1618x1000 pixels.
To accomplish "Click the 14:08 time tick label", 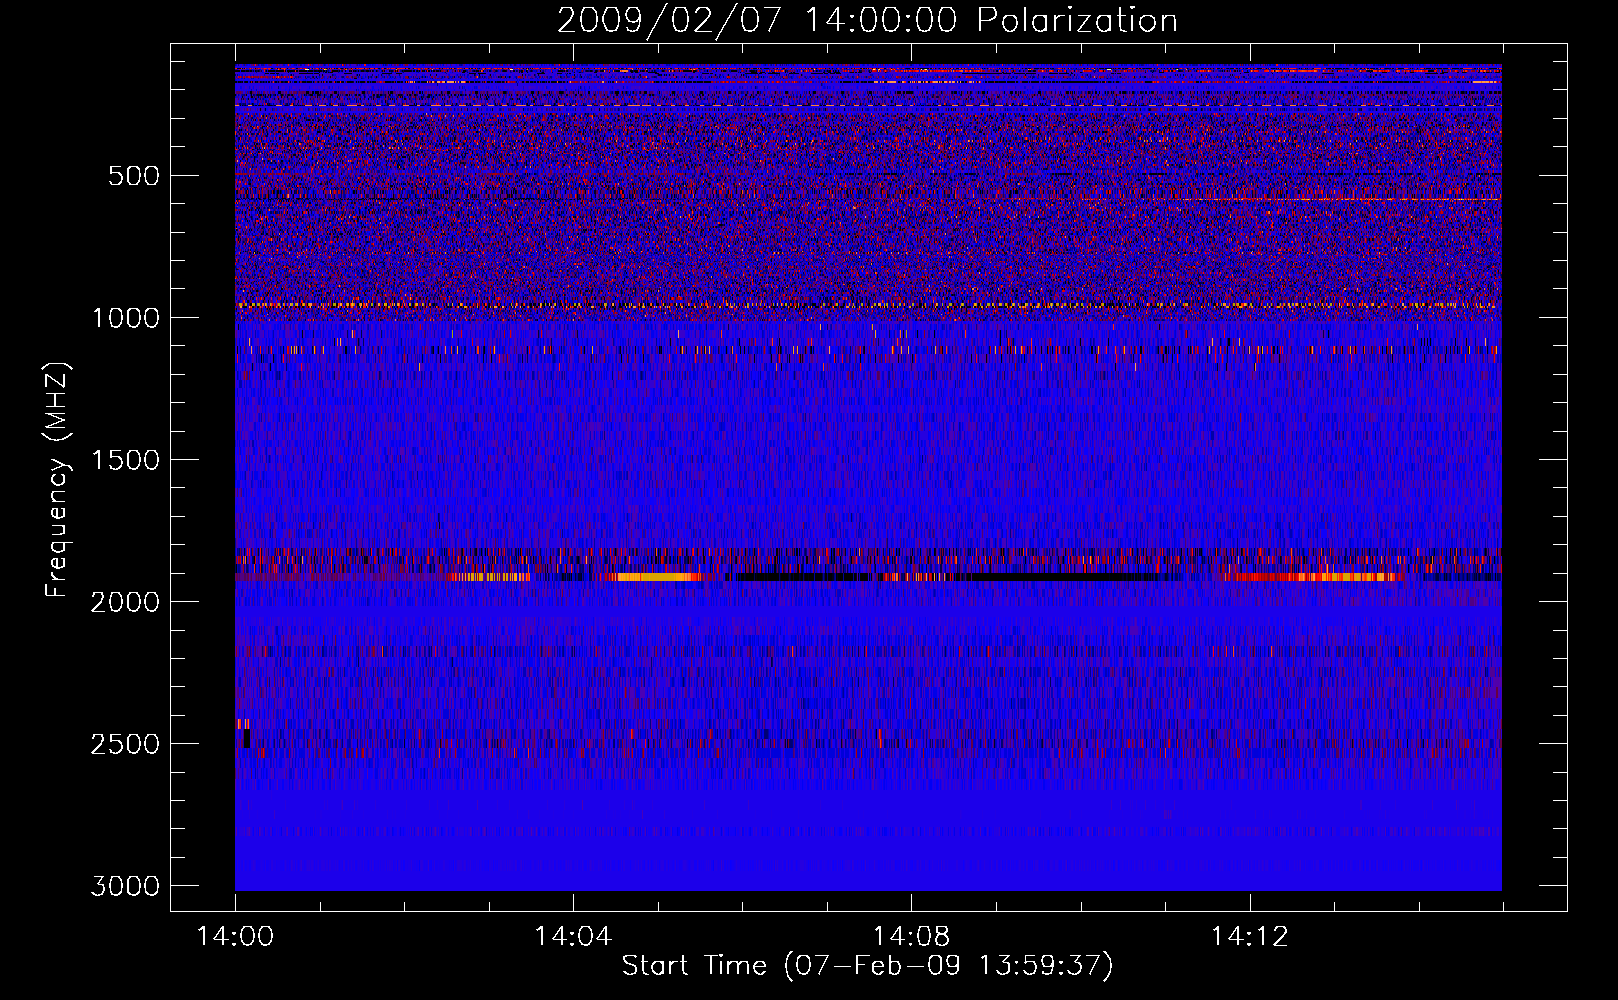I will tap(911, 937).
